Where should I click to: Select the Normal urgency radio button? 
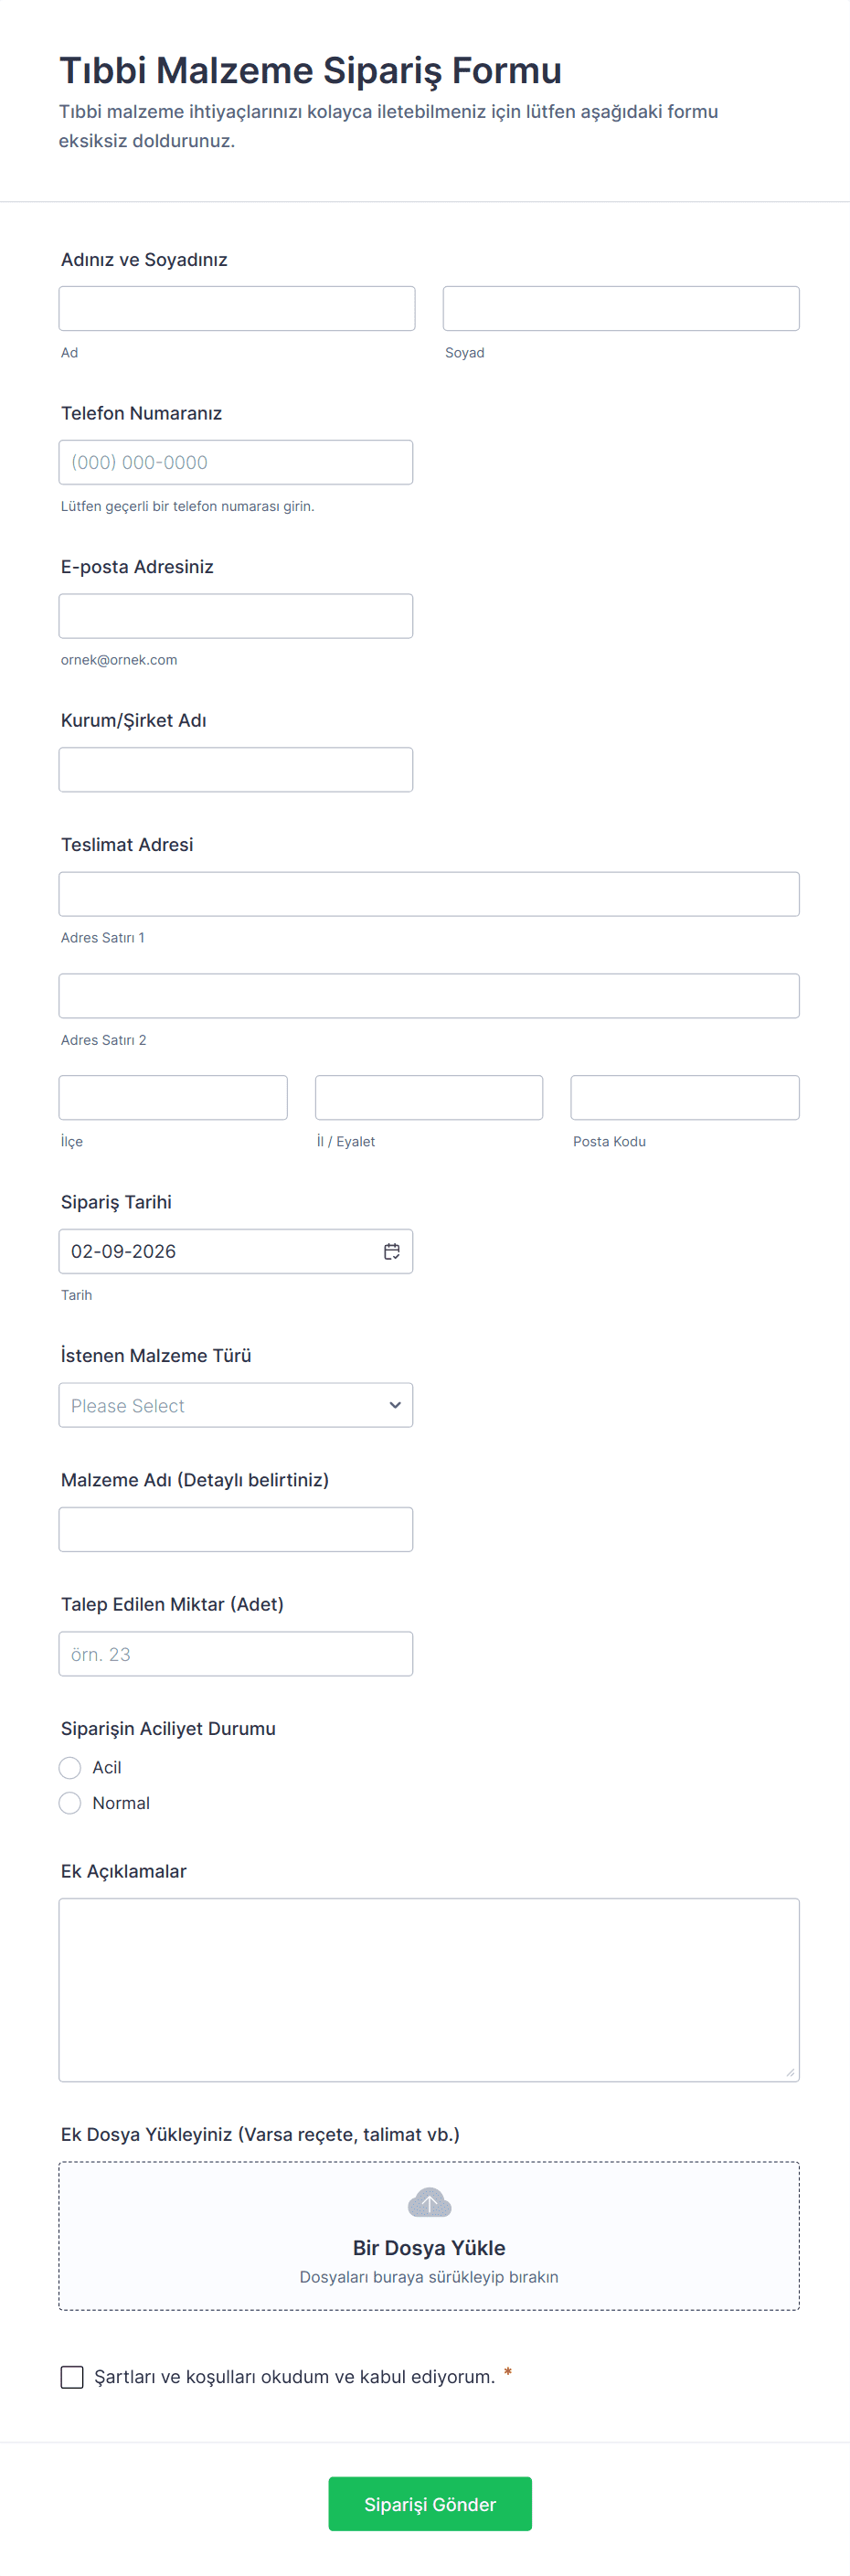[x=70, y=1802]
